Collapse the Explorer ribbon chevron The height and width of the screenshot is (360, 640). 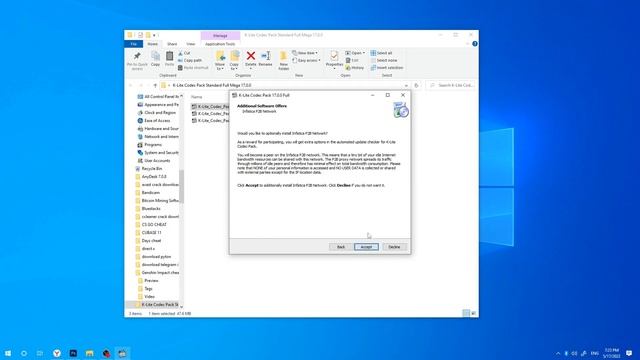[x=467, y=44]
